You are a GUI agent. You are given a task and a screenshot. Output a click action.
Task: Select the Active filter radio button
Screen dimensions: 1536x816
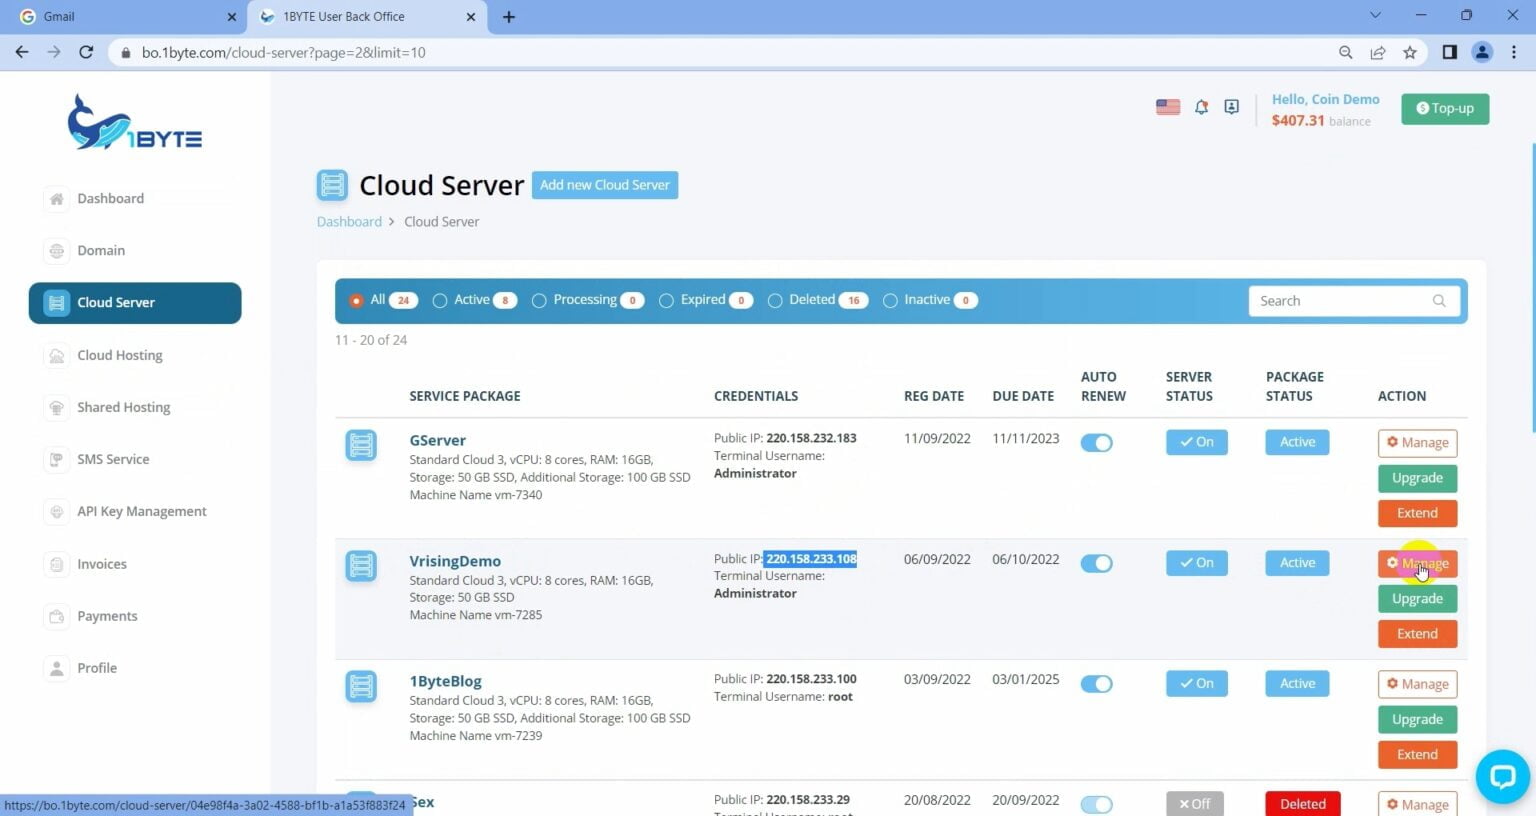tap(440, 300)
